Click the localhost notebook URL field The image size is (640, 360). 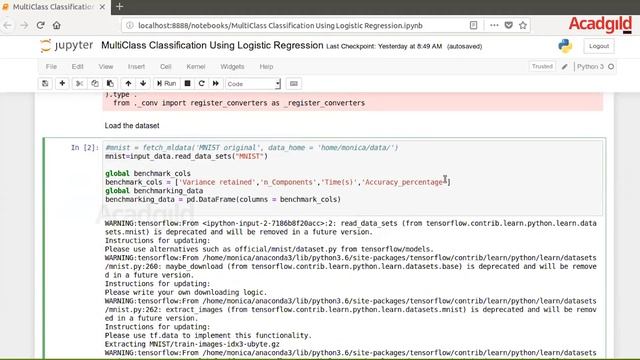(280, 25)
